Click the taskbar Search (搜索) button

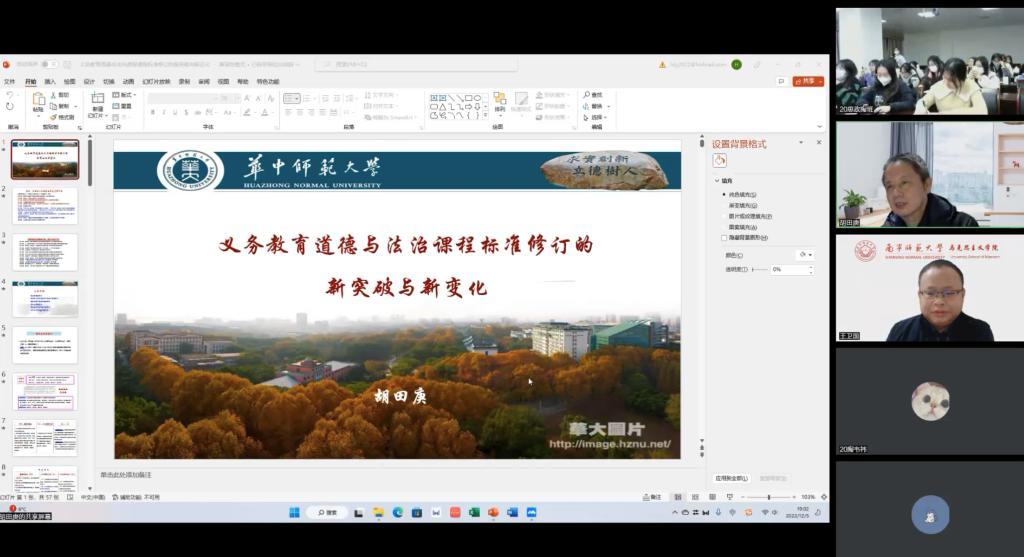327,513
